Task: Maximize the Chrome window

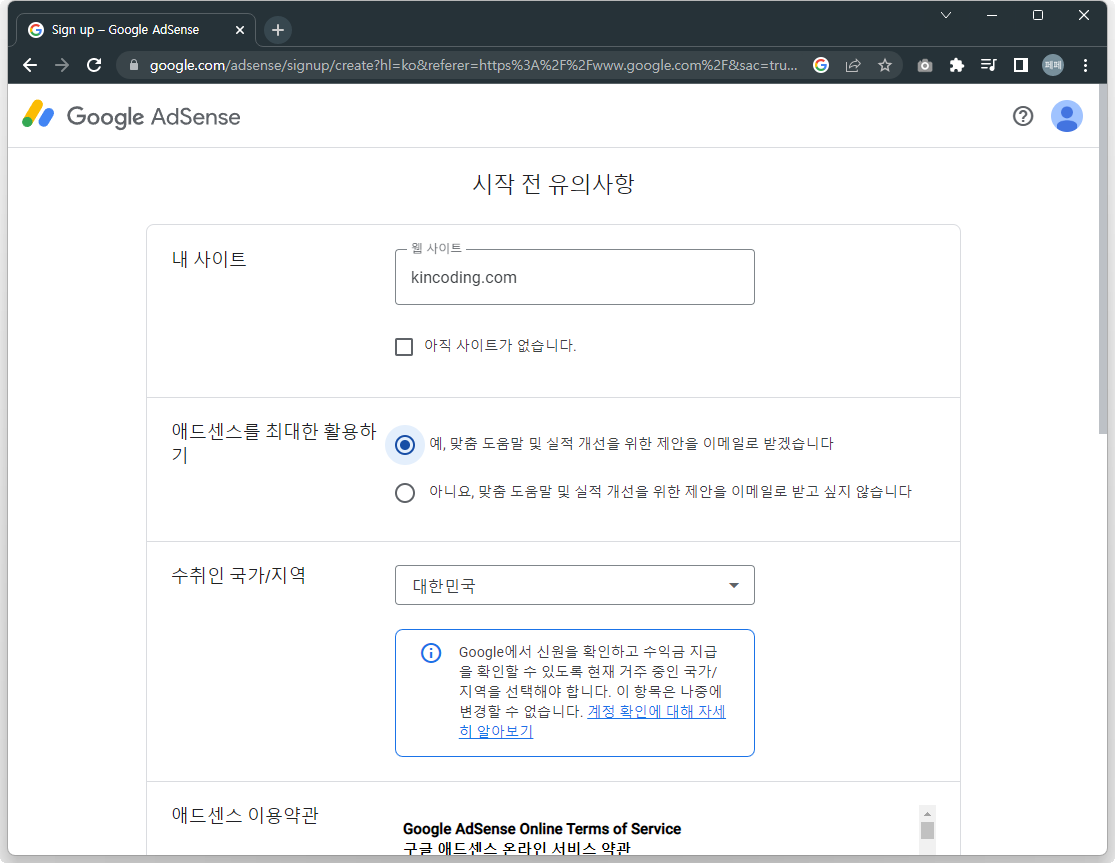Action: pos(1037,15)
